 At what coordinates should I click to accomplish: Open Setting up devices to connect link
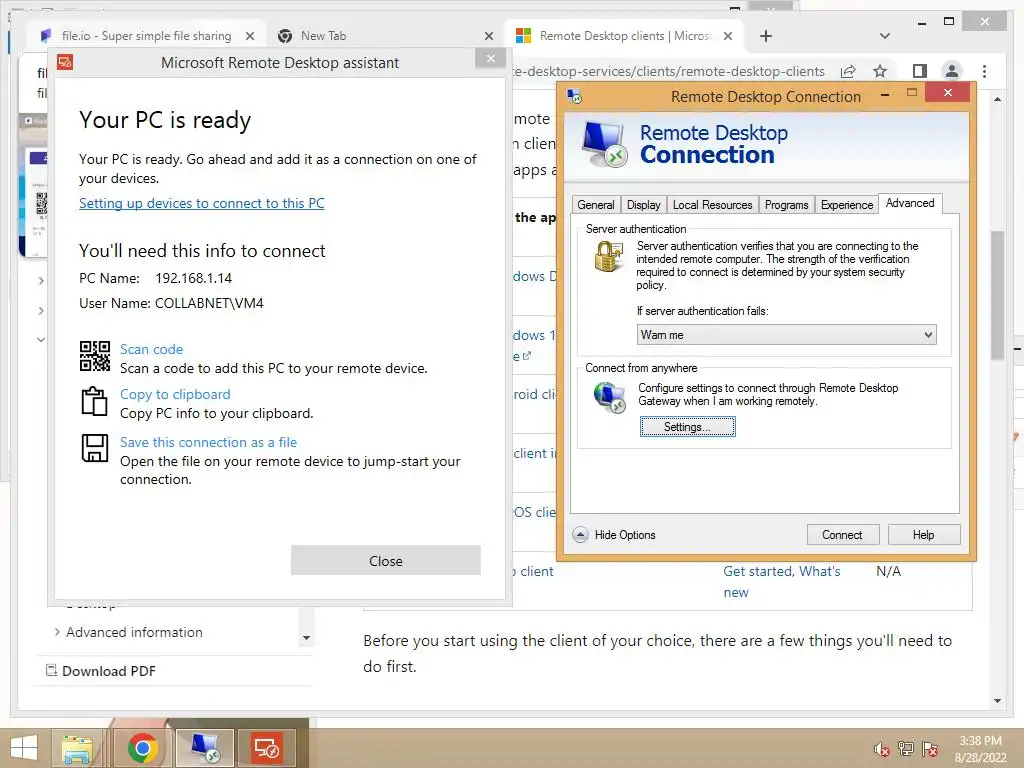[x=202, y=203]
